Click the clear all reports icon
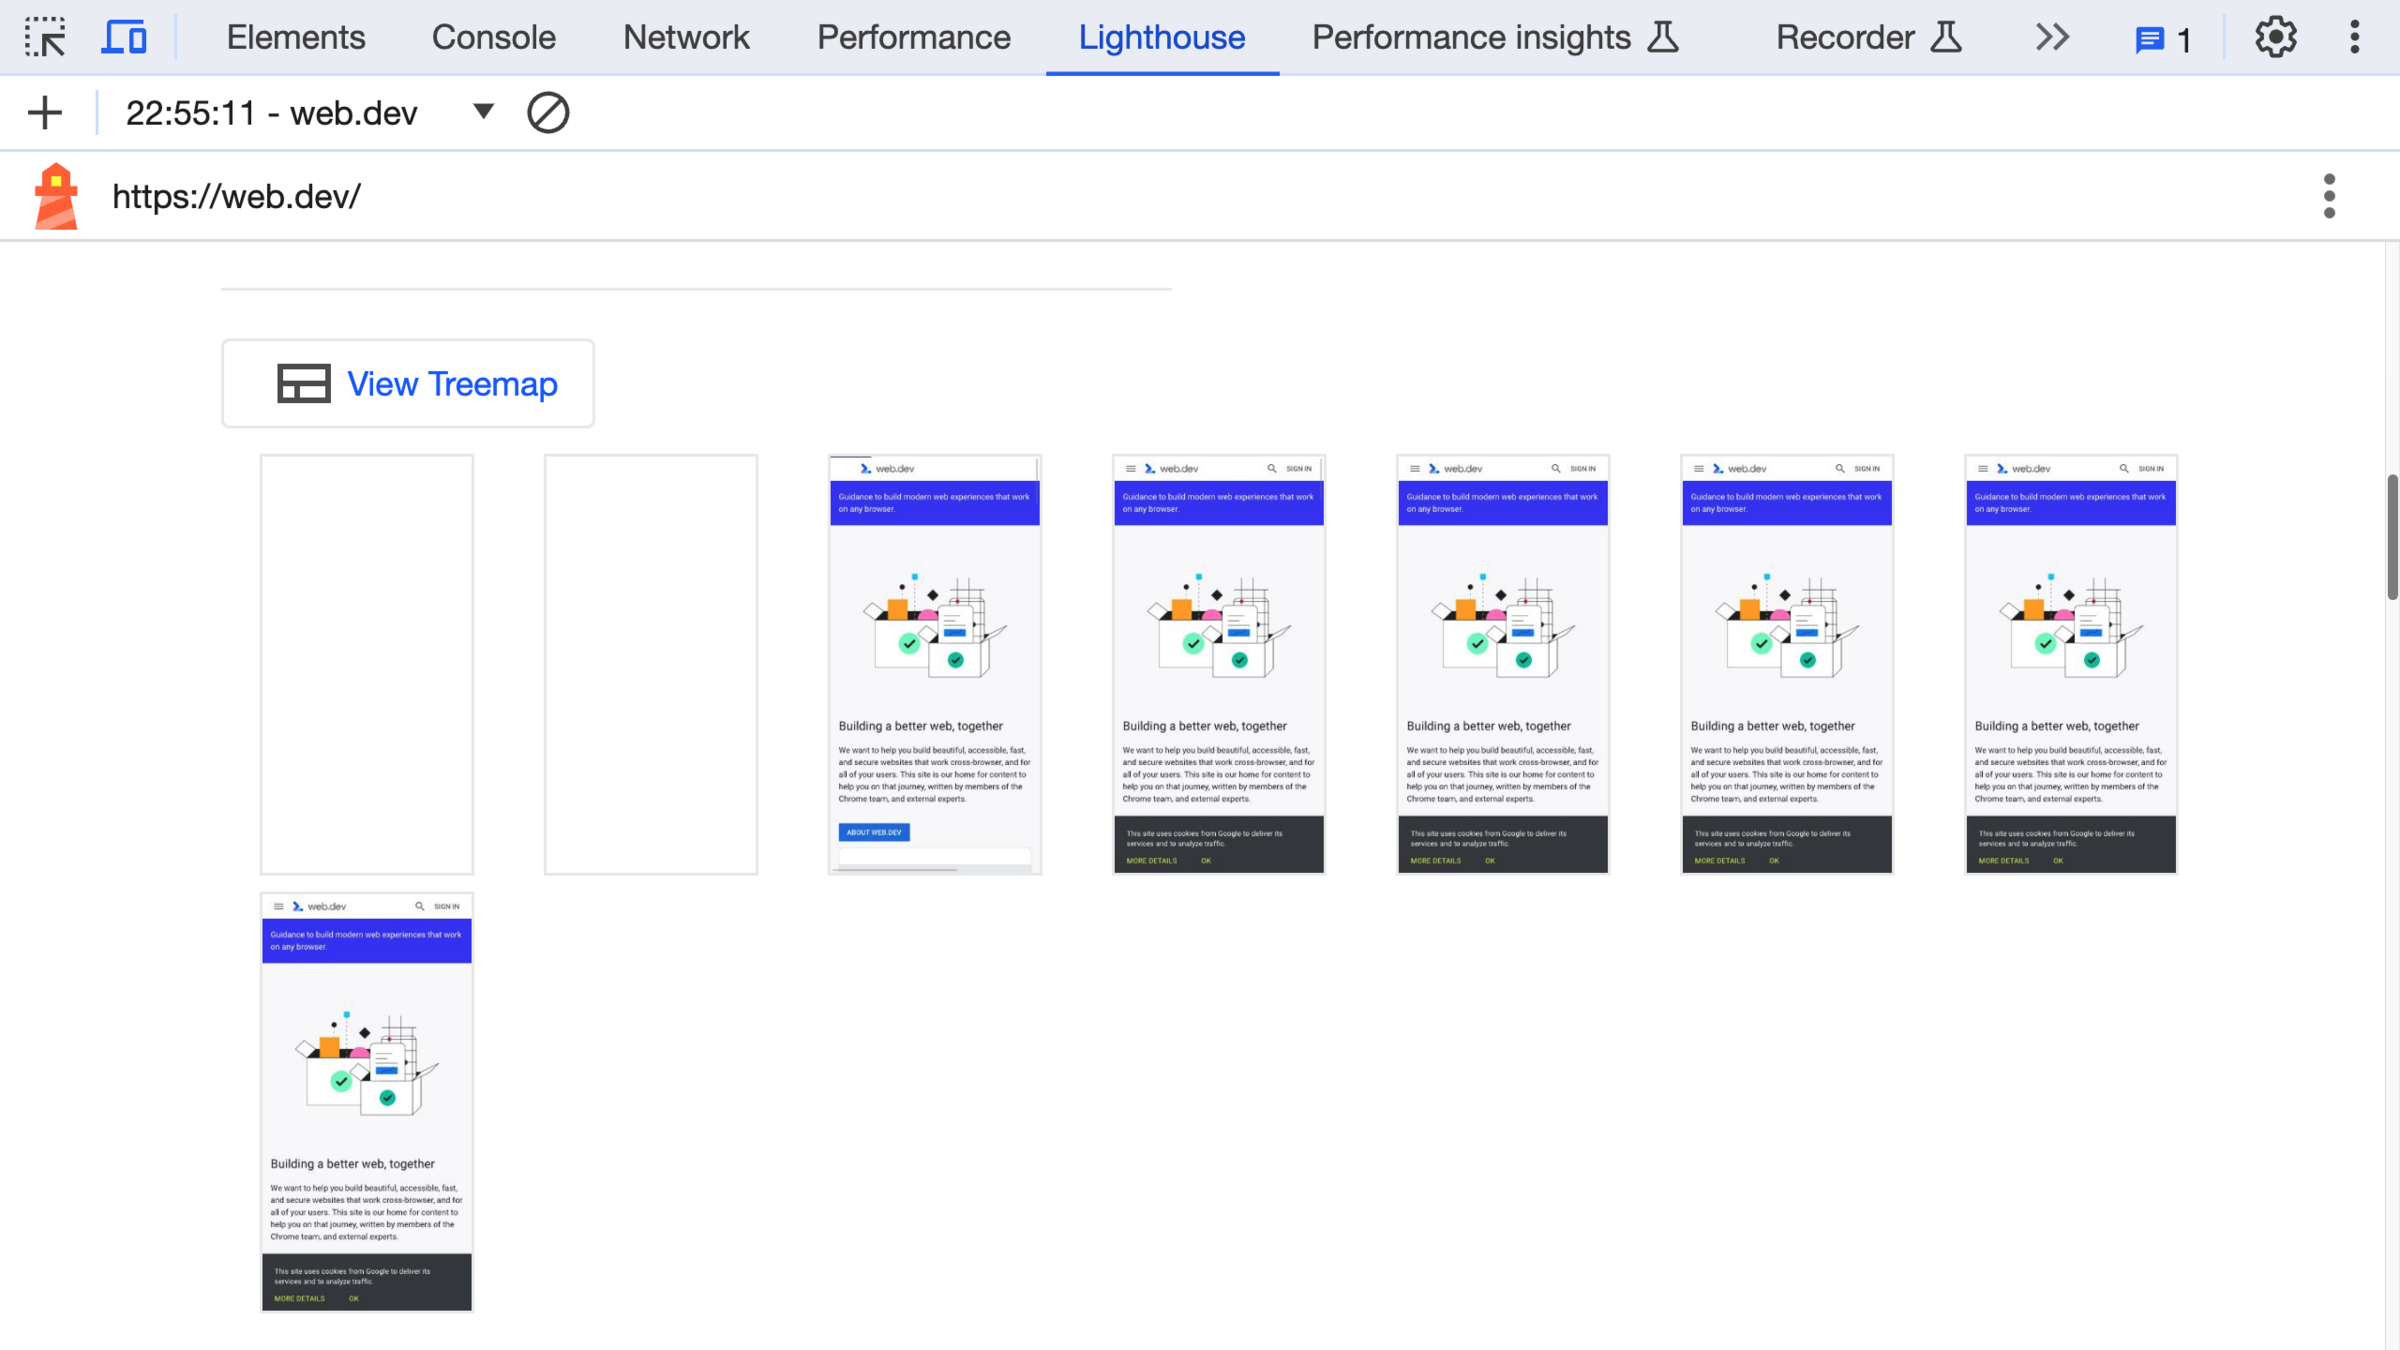Viewport: 2400px width, 1350px height. click(x=548, y=112)
